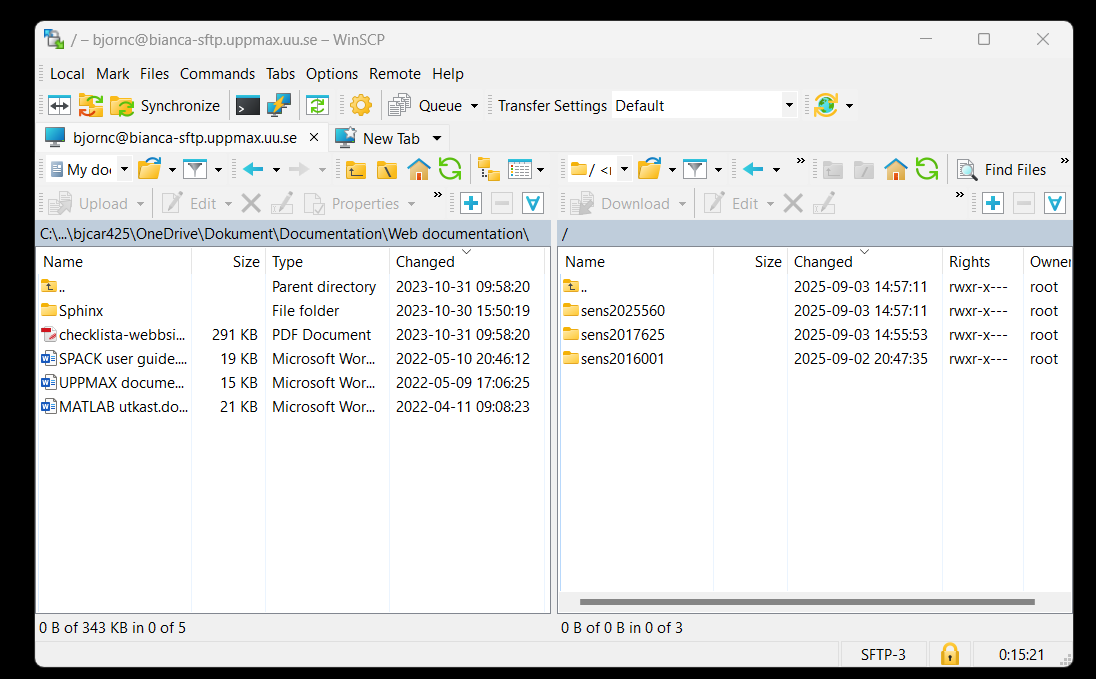1096x679 pixels.
Task: Open the Transfer Settings Default dropdown
Action: tap(789, 105)
